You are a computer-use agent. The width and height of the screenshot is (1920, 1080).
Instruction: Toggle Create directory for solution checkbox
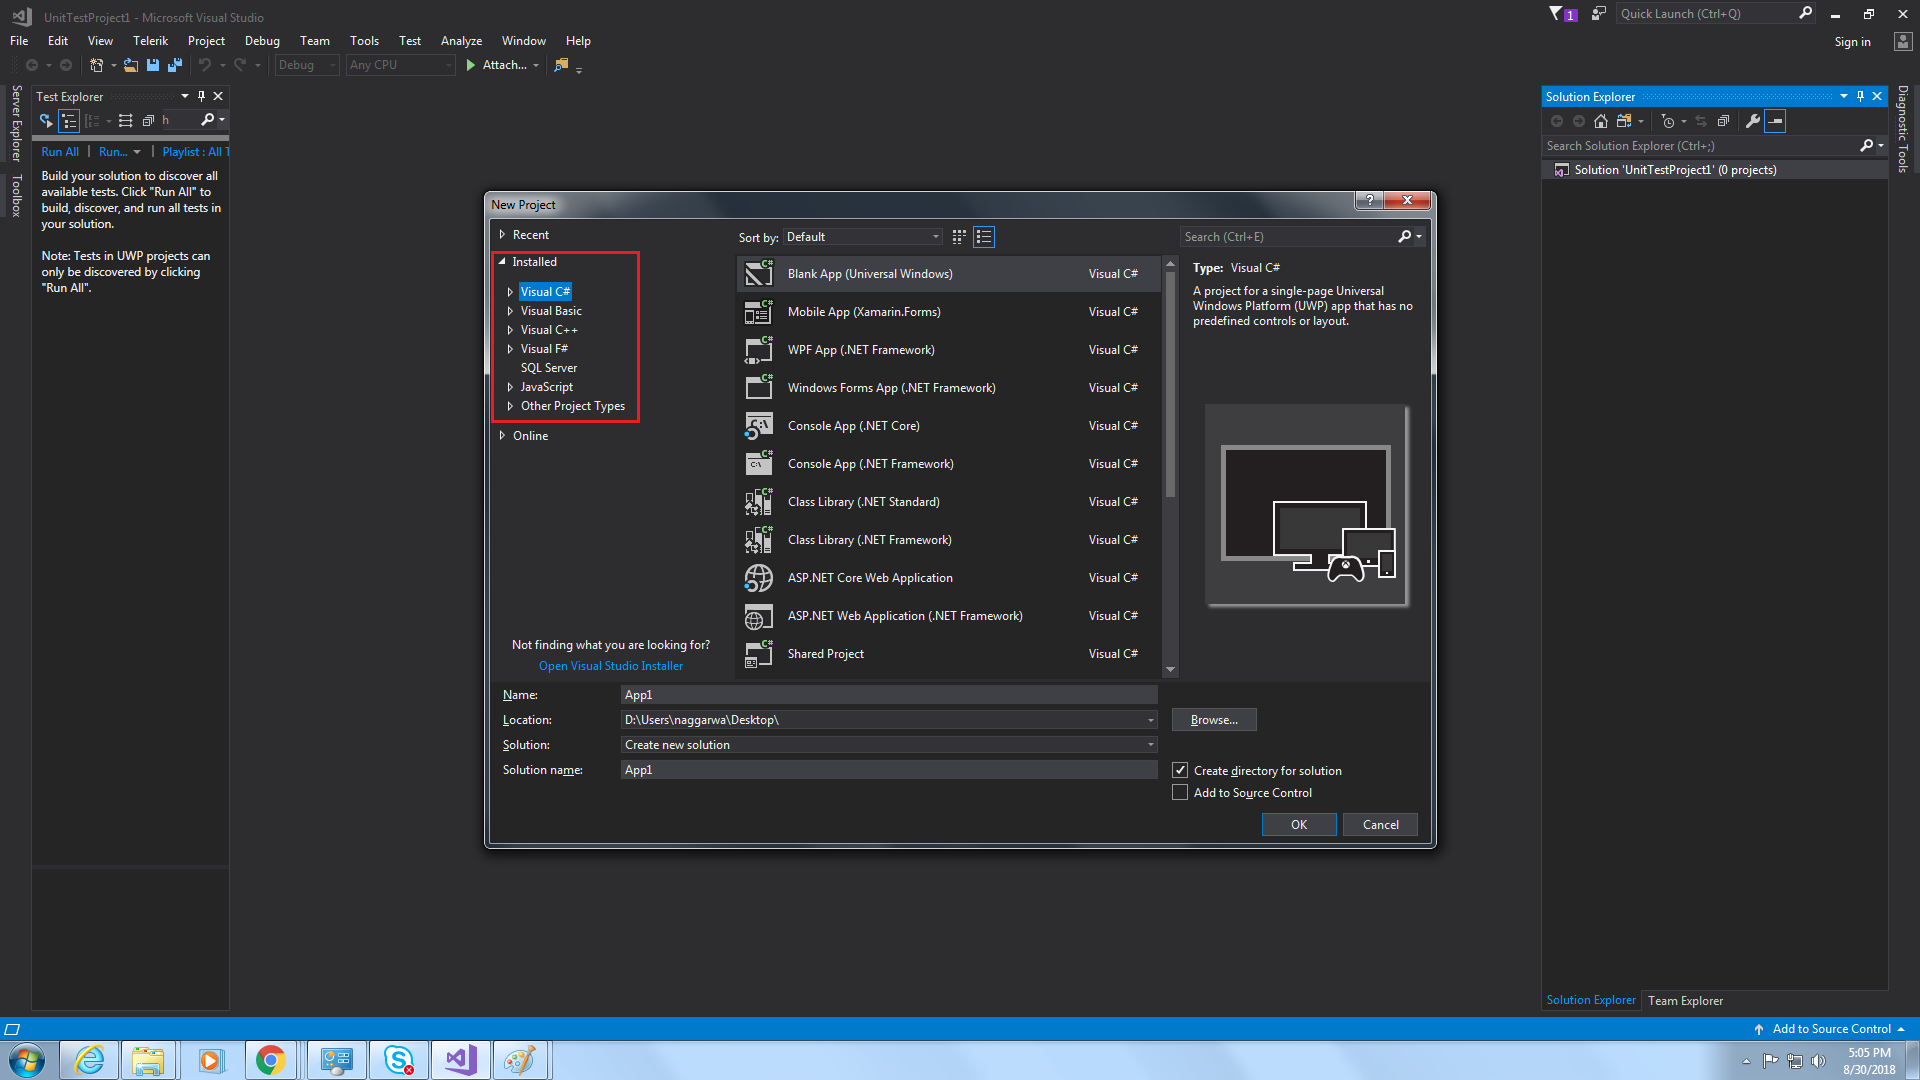1180,770
